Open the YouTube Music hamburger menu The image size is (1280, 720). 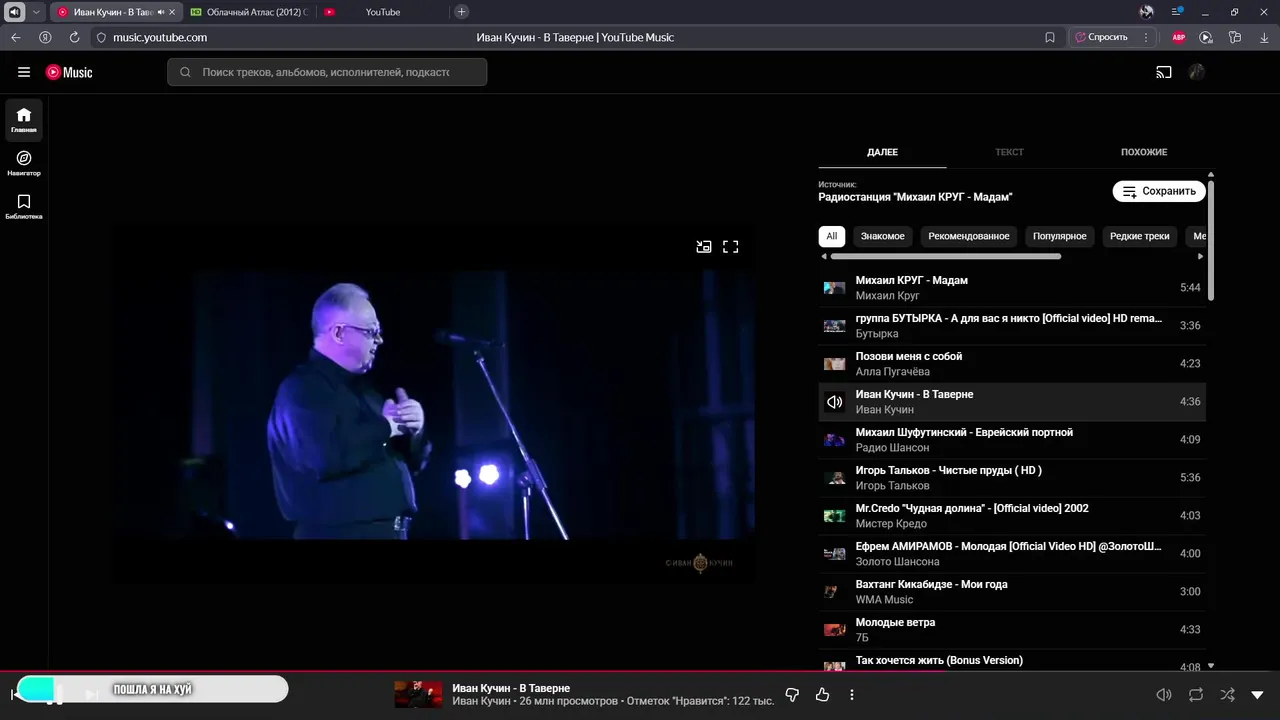(x=24, y=72)
